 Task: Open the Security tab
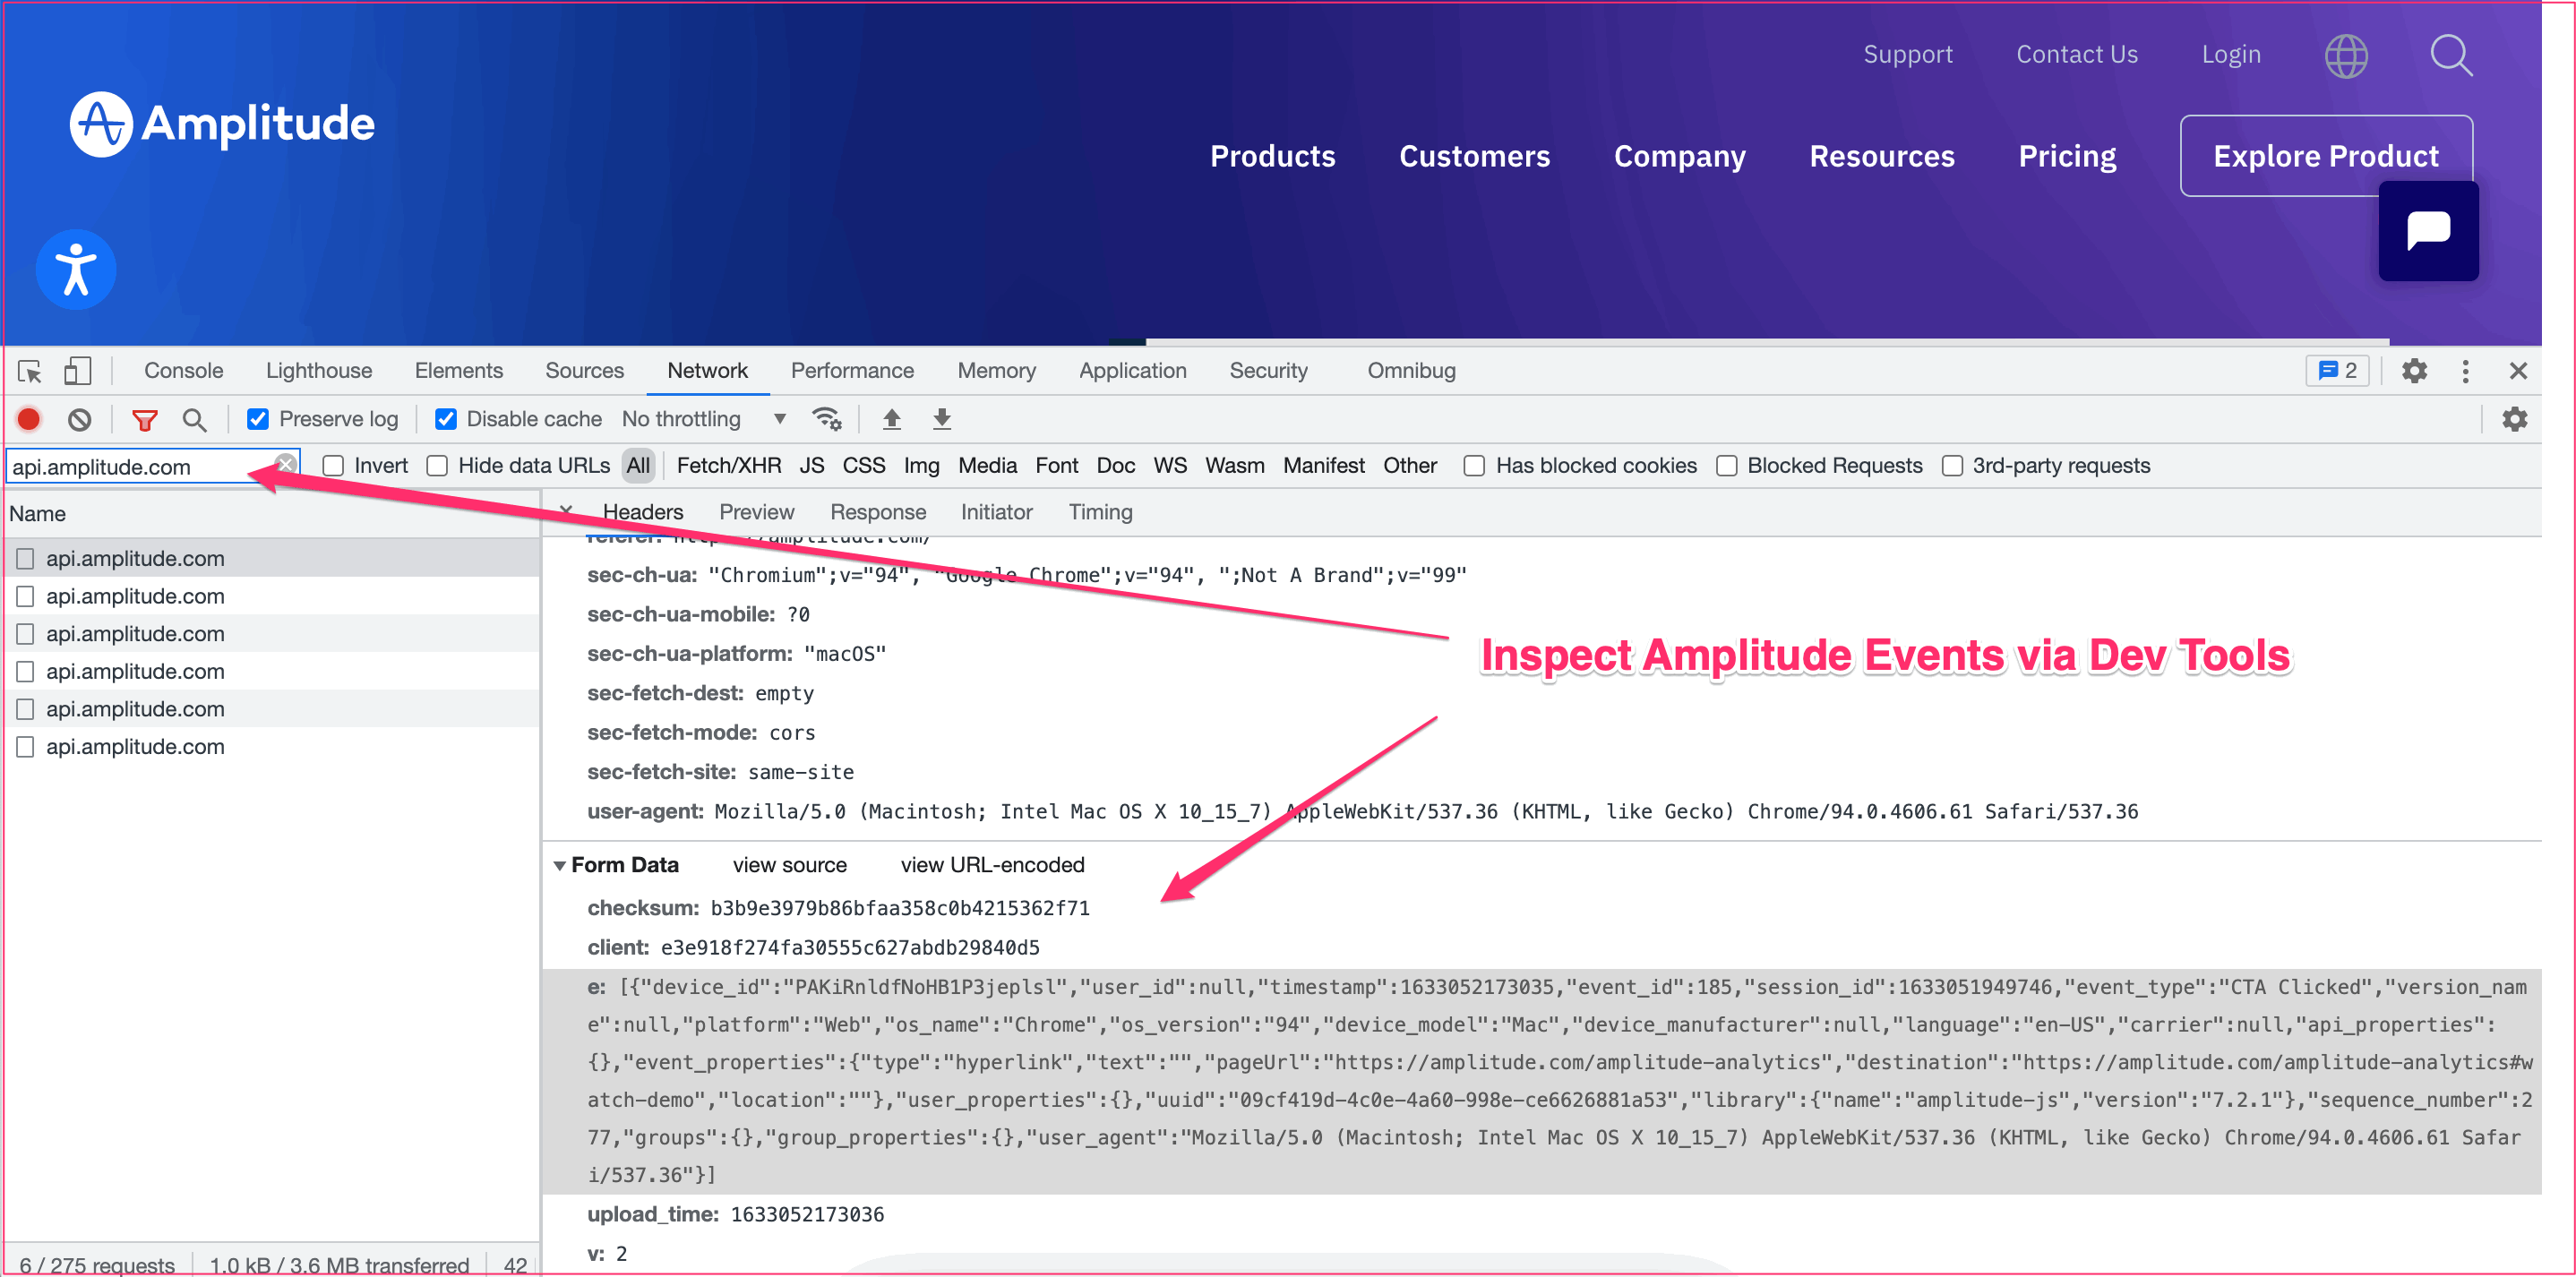pos(1268,371)
